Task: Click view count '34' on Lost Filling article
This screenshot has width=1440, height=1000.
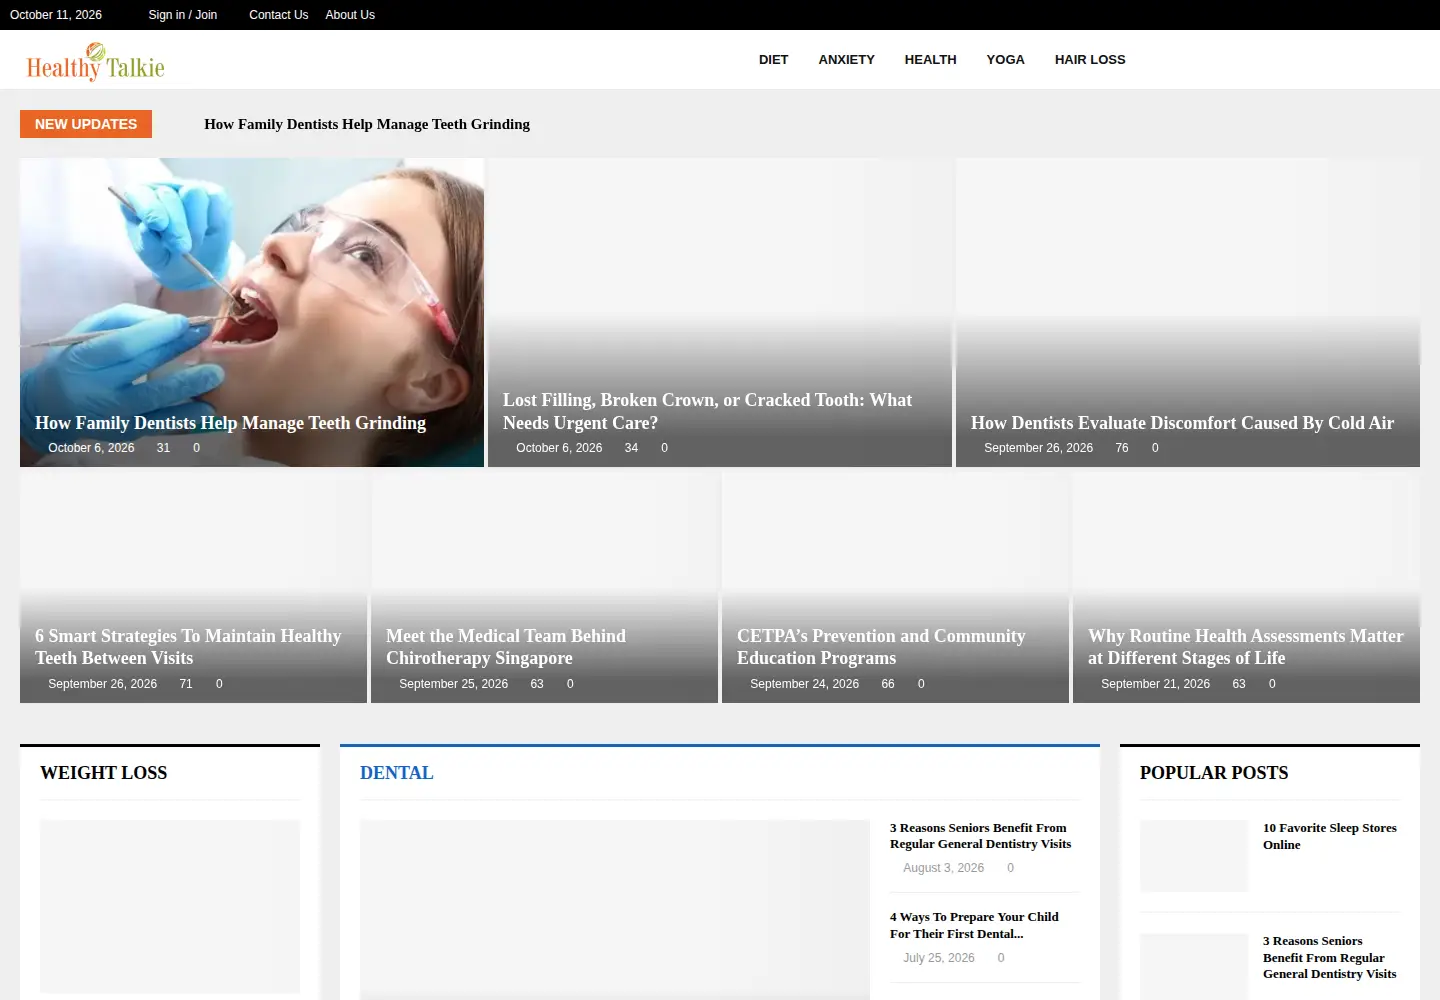Action: click(x=631, y=448)
